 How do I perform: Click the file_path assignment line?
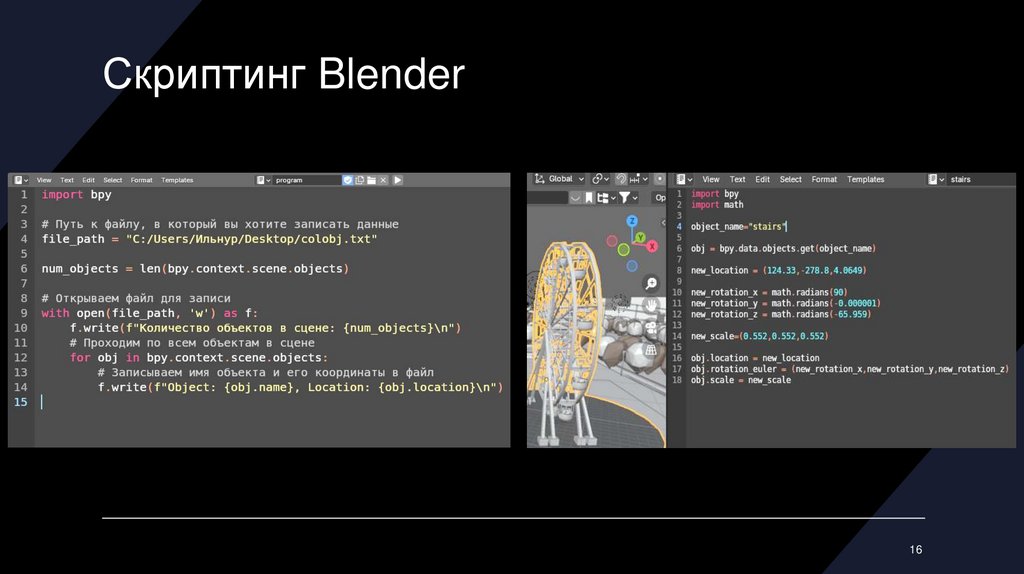coord(210,239)
